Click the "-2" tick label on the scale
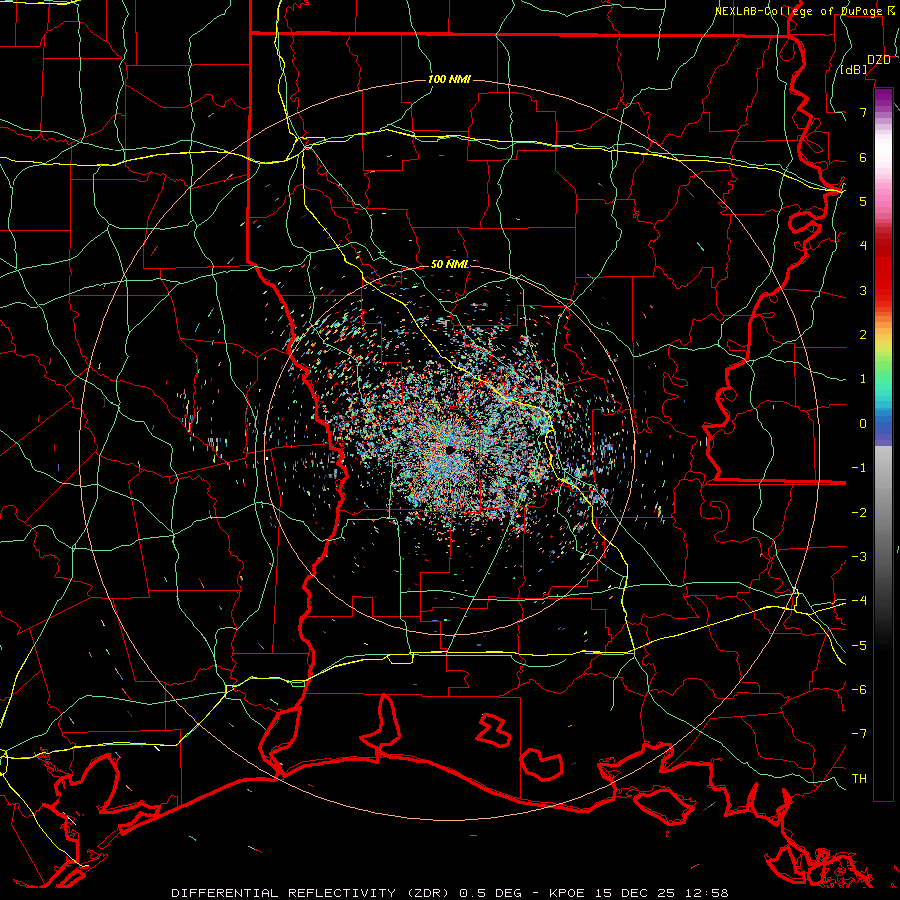Viewport: 900px width, 900px height. tap(859, 512)
